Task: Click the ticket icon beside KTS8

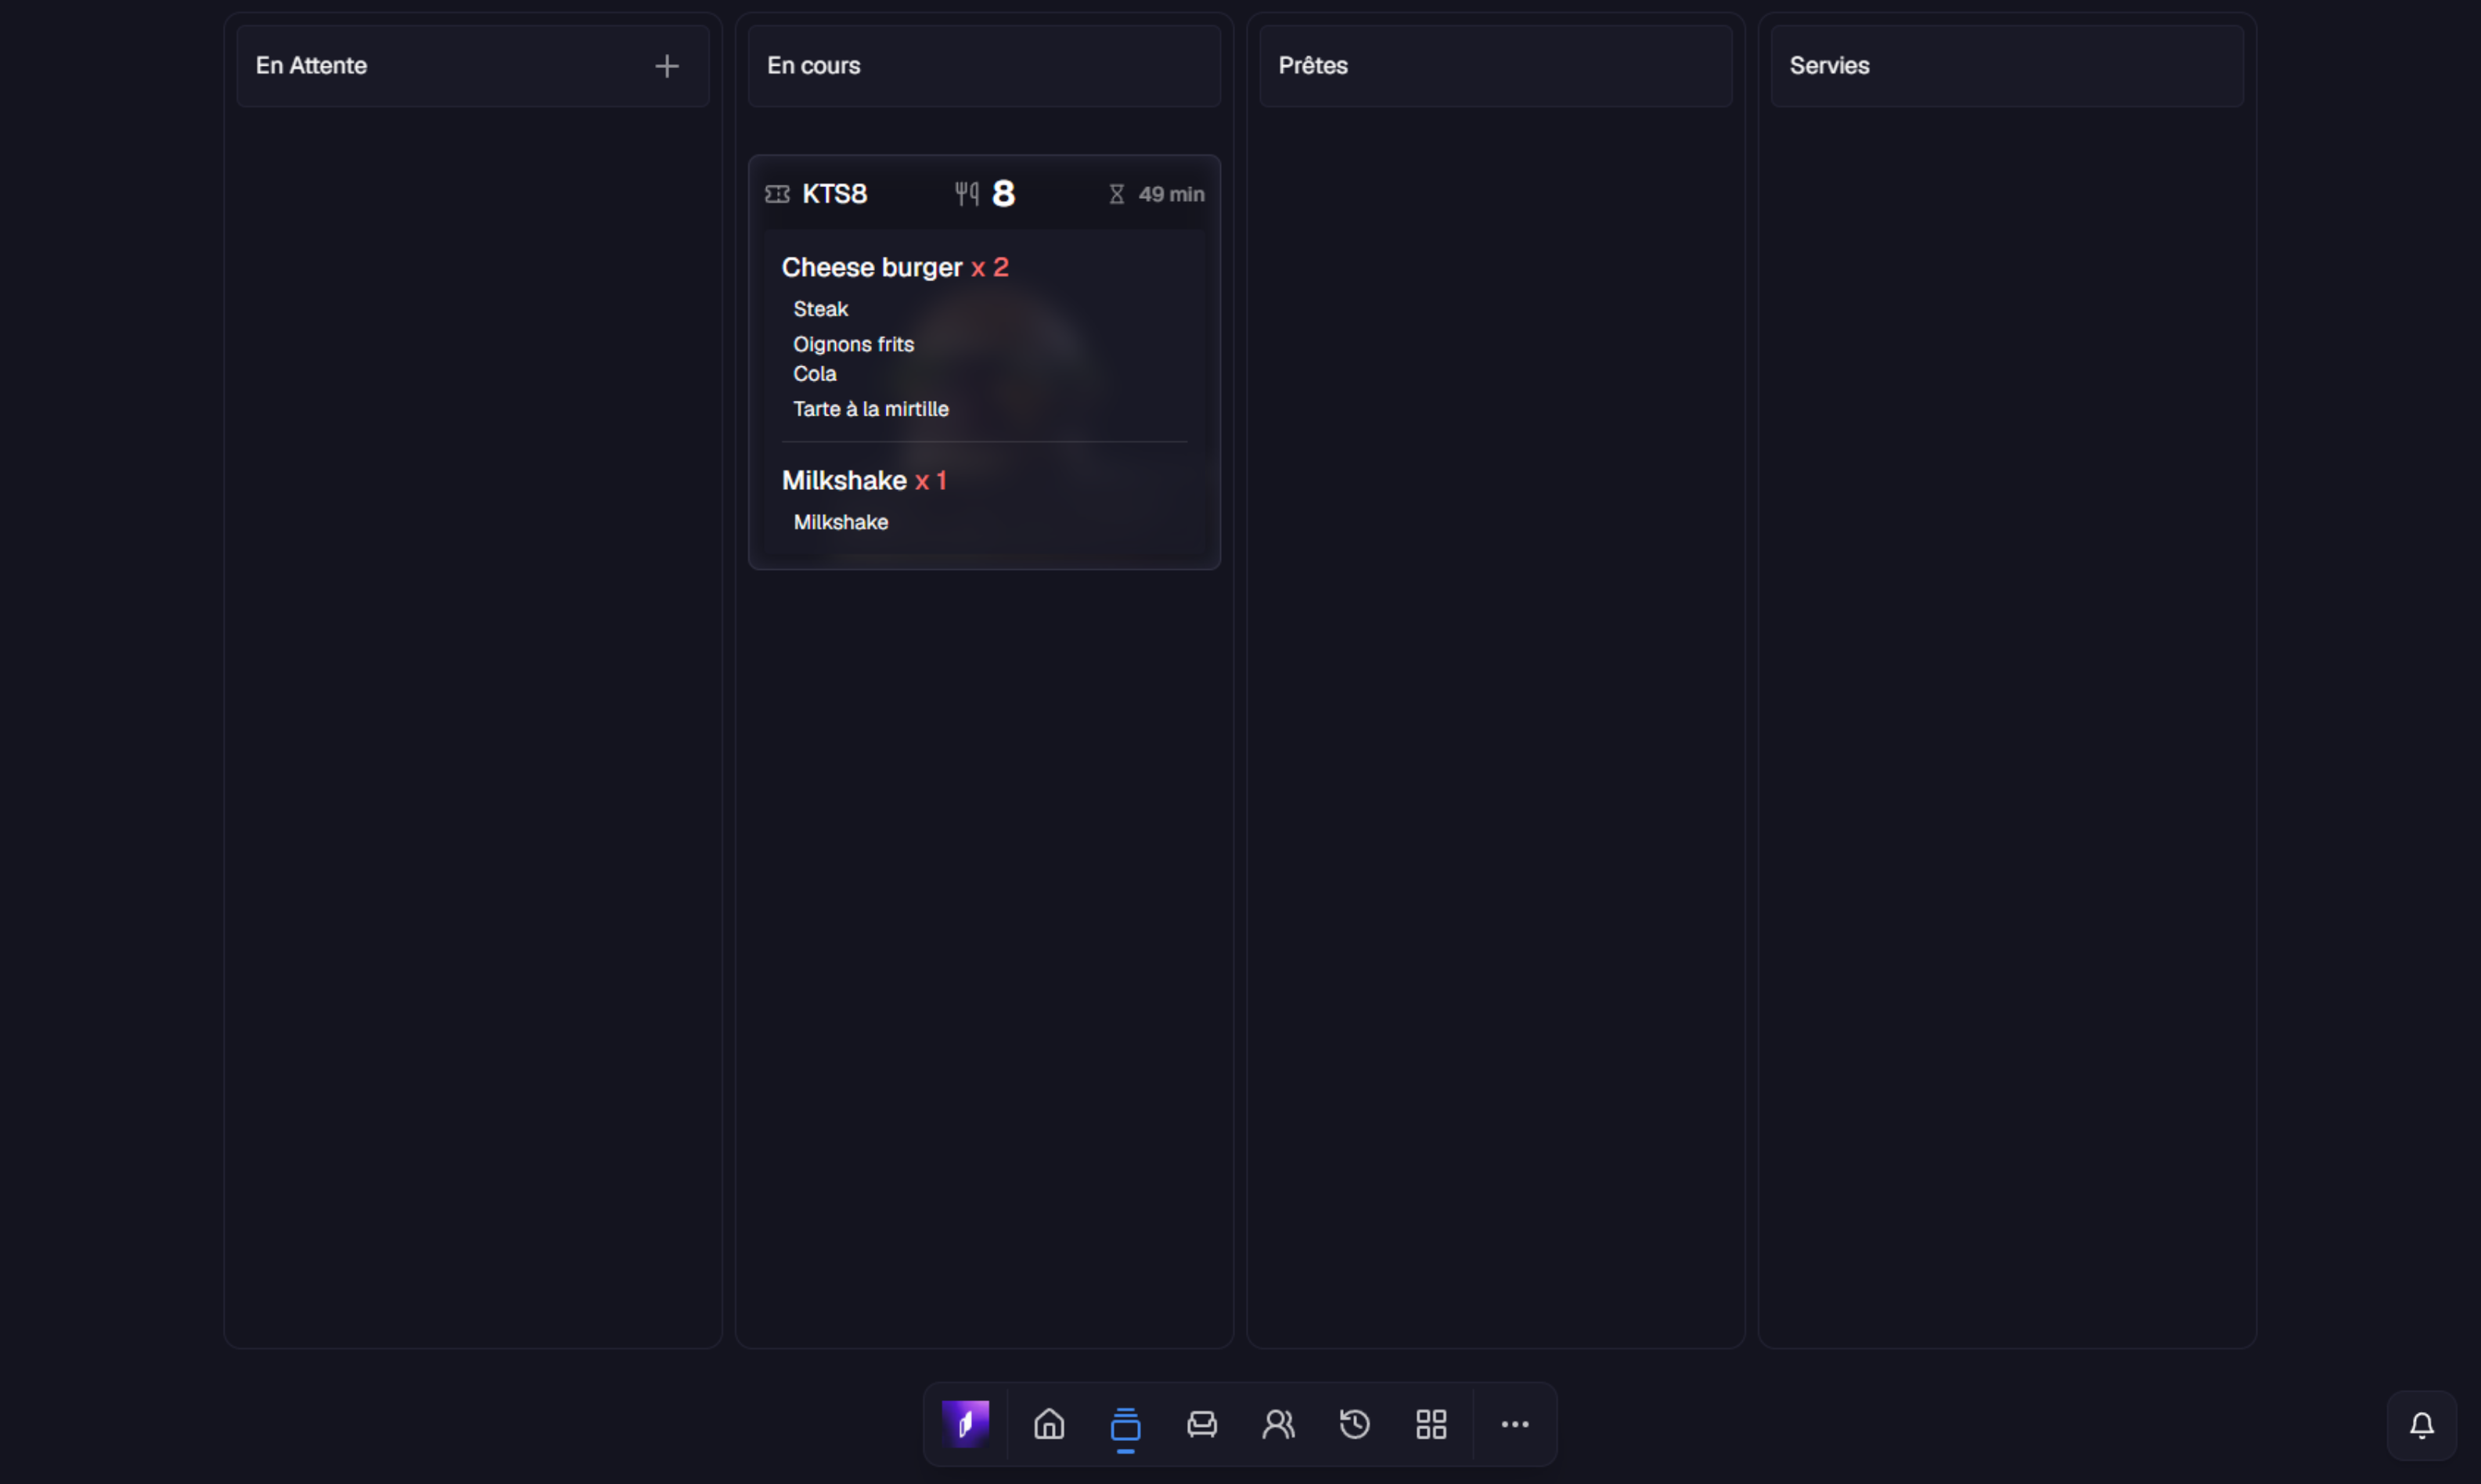Action: (777, 194)
